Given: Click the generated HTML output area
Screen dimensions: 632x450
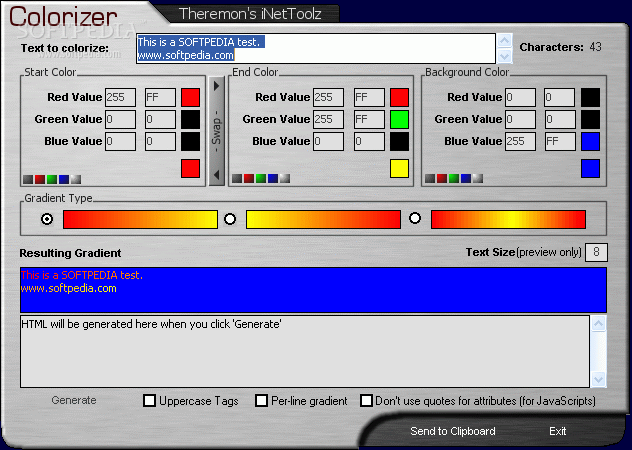Looking at the screenshot, I should [305, 352].
